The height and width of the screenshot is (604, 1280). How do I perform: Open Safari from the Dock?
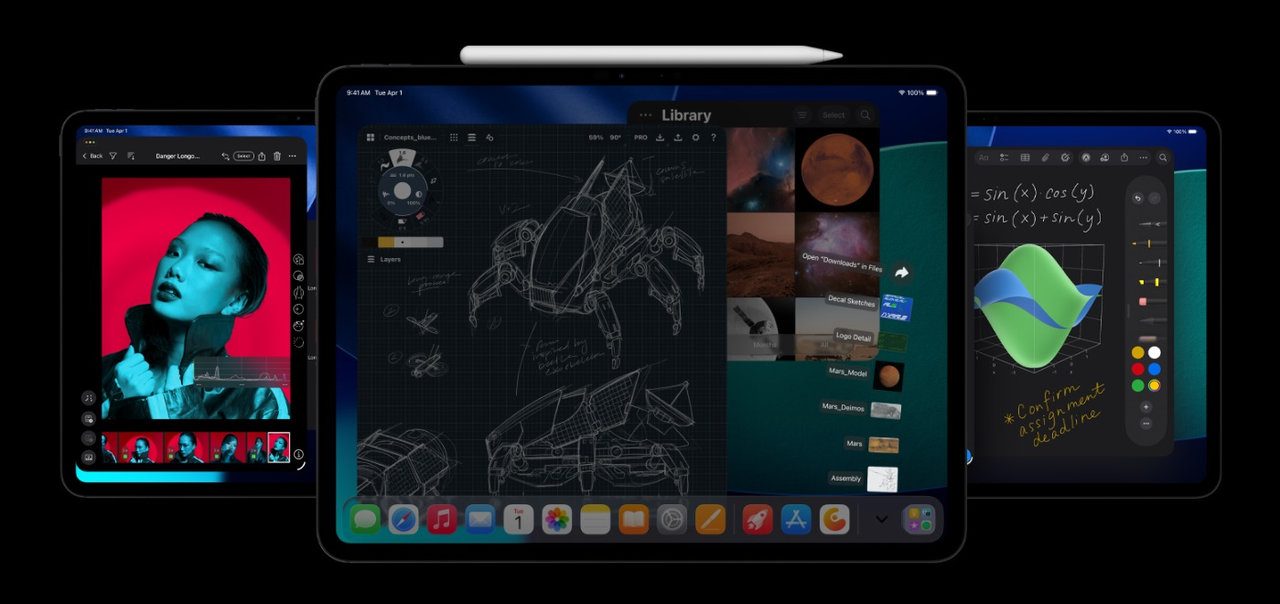click(402, 519)
